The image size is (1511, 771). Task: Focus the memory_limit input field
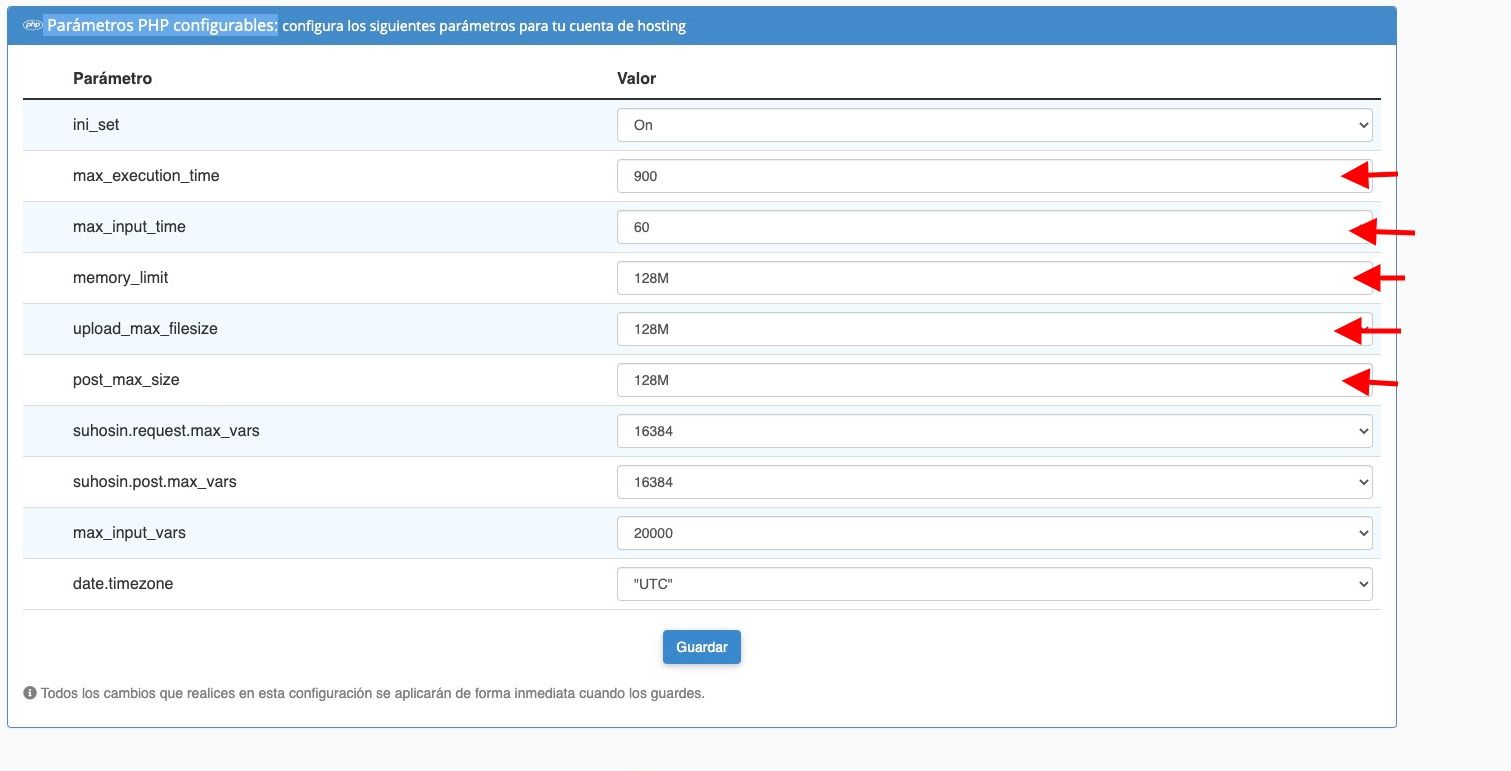click(x=994, y=278)
